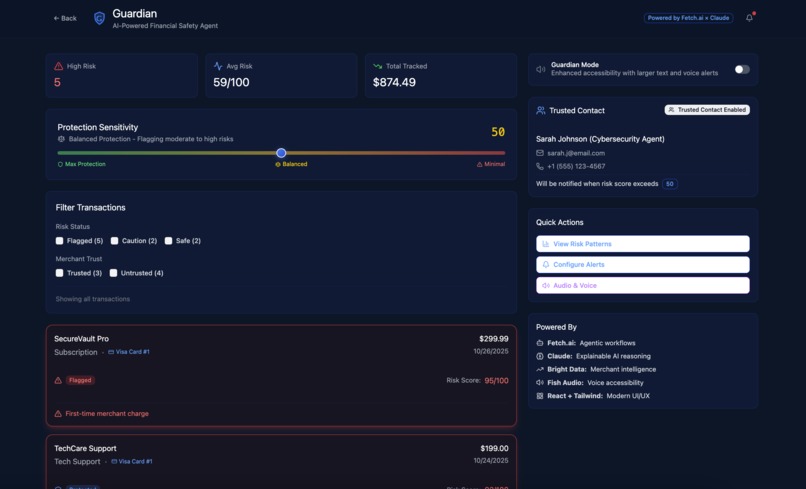The height and width of the screenshot is (489, 806).
Task: Click the Avg Risk pulse icon
Action: tap(218, 66)
